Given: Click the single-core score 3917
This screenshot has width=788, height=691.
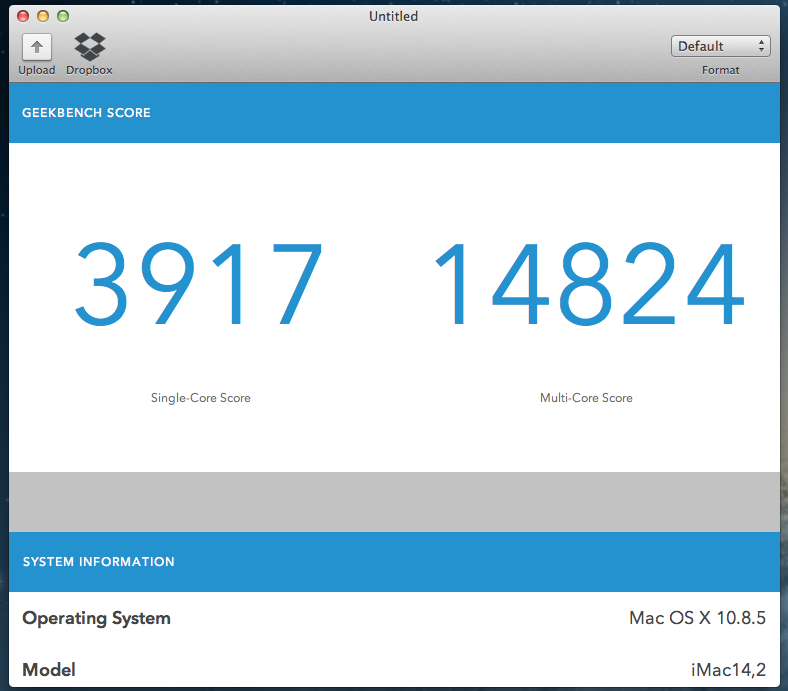Looking at the screenshot, I should point(198,284).
